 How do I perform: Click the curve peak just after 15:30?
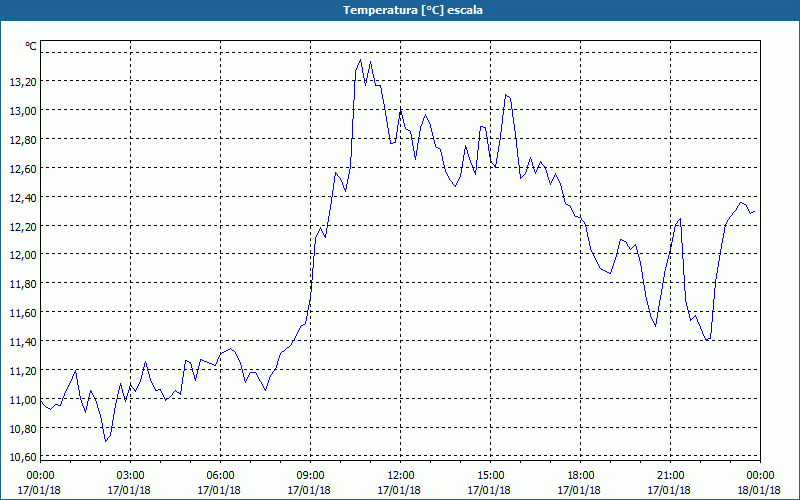click(506, 94)
